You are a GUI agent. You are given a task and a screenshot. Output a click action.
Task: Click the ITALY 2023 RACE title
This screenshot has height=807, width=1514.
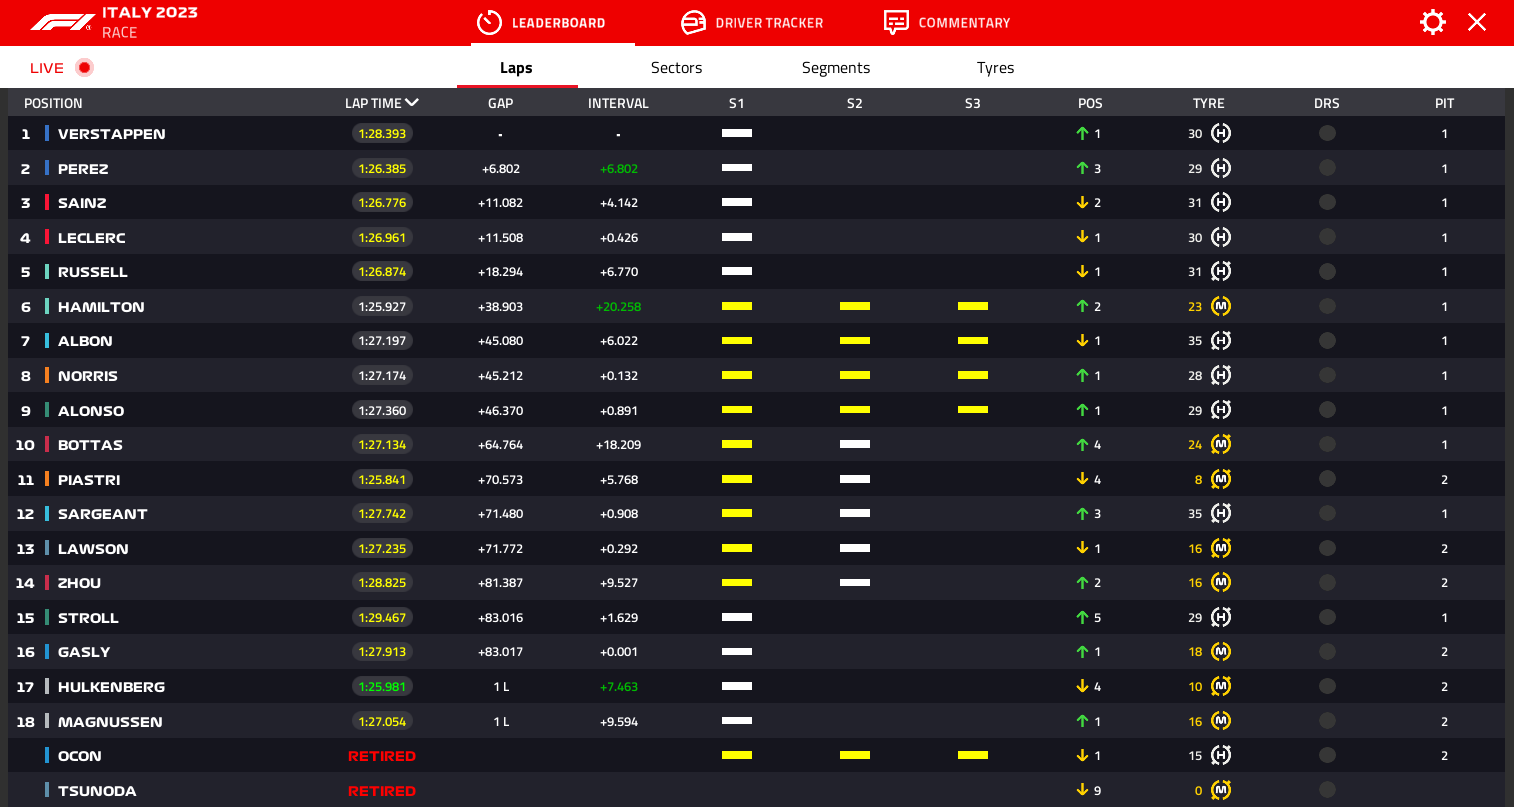pos(149,22)
